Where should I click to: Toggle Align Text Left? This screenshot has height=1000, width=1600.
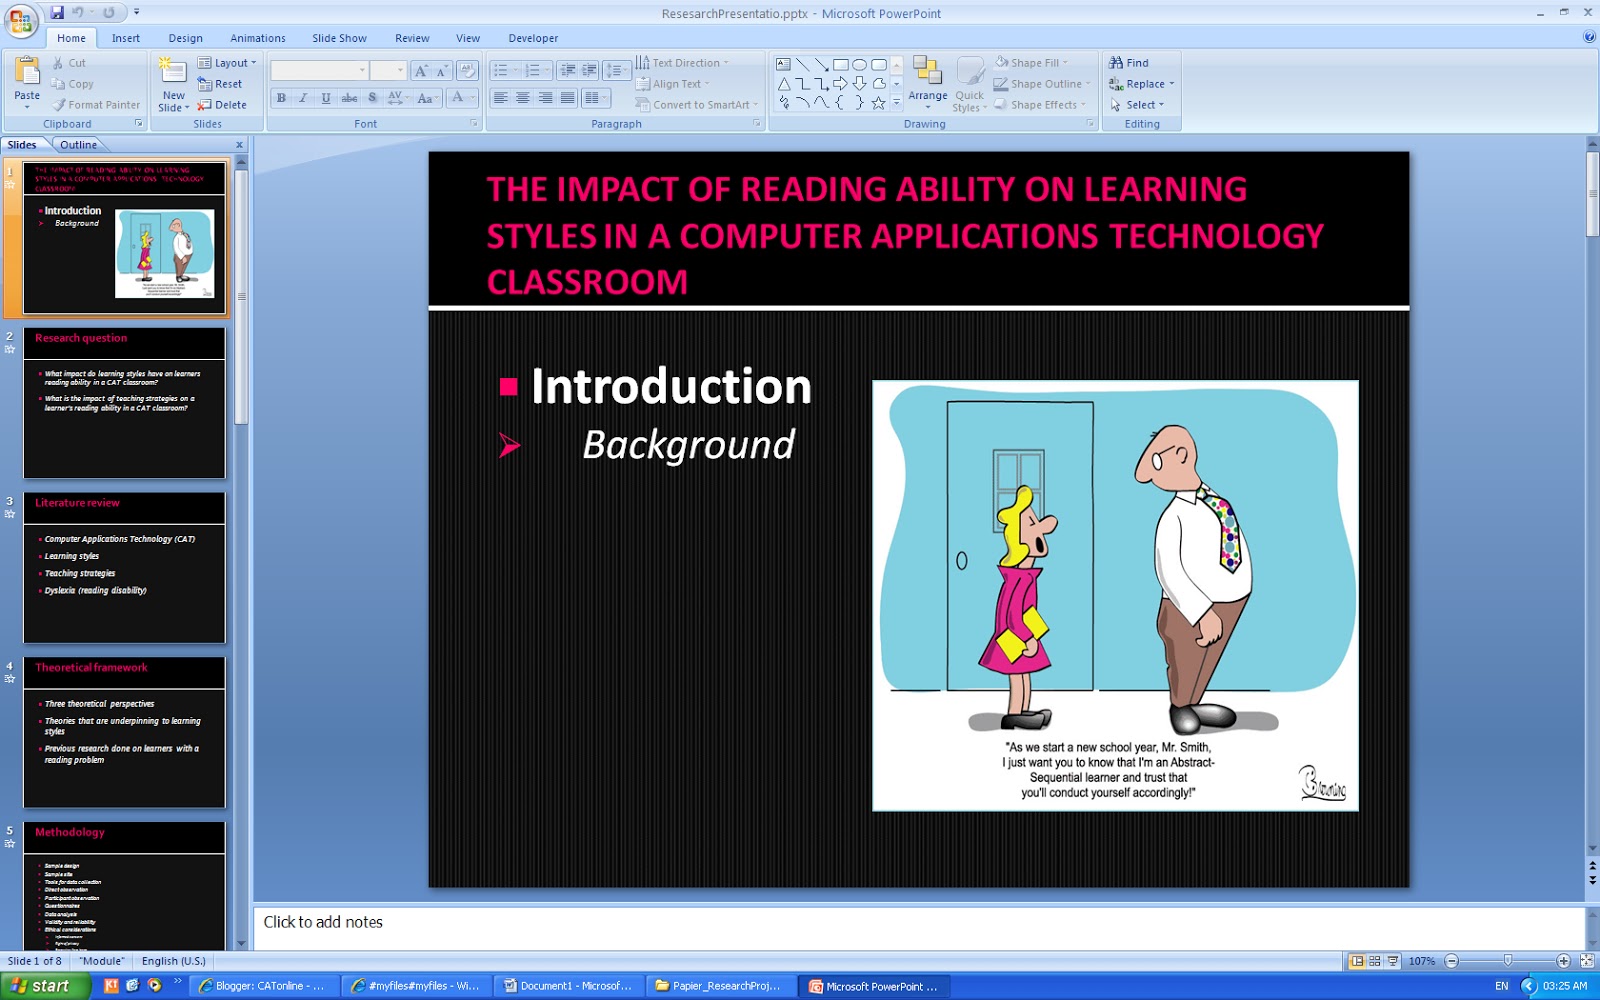click(500, 98)
